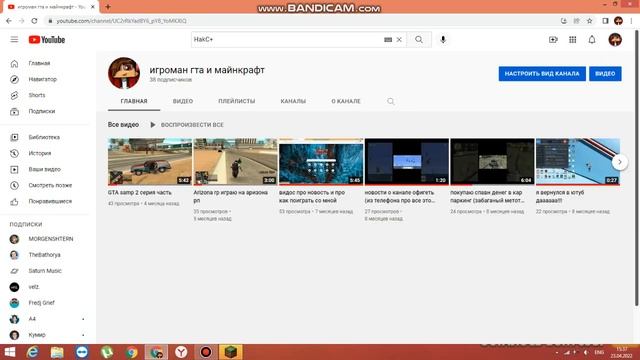
Task: Open the Create video camera icon
Action: [553, 40]
